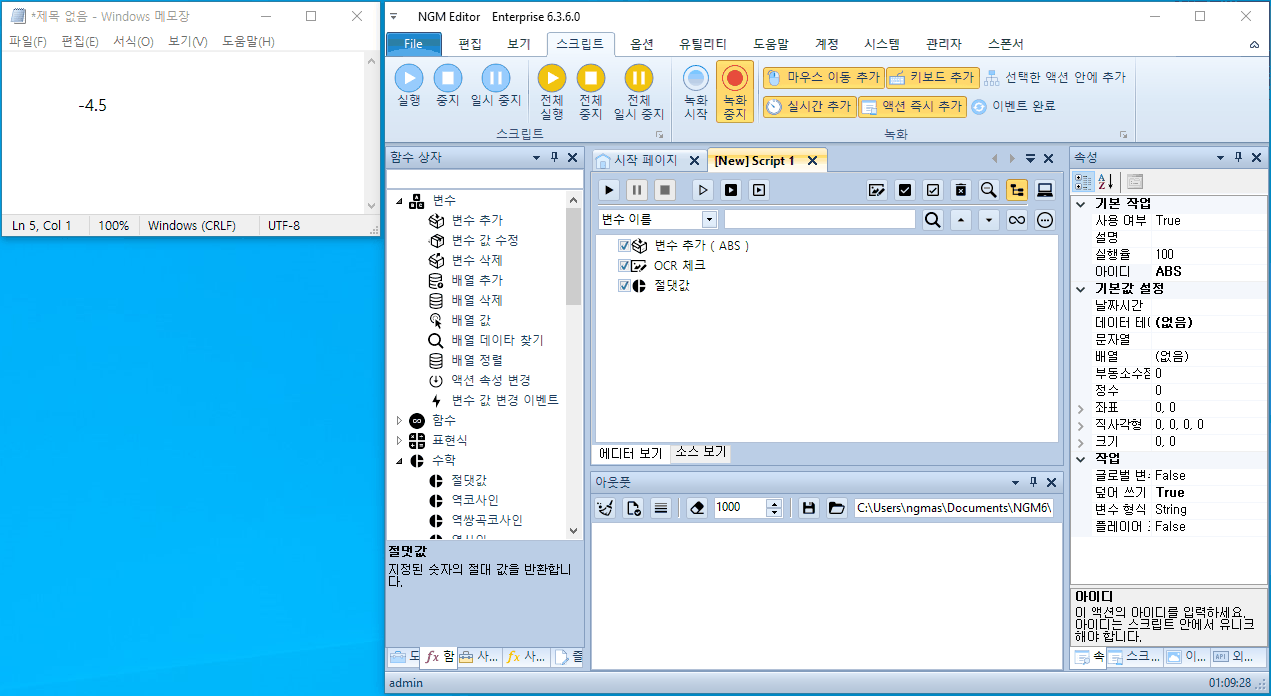Click the 중지 (stop) script icon

coord(447,78)
